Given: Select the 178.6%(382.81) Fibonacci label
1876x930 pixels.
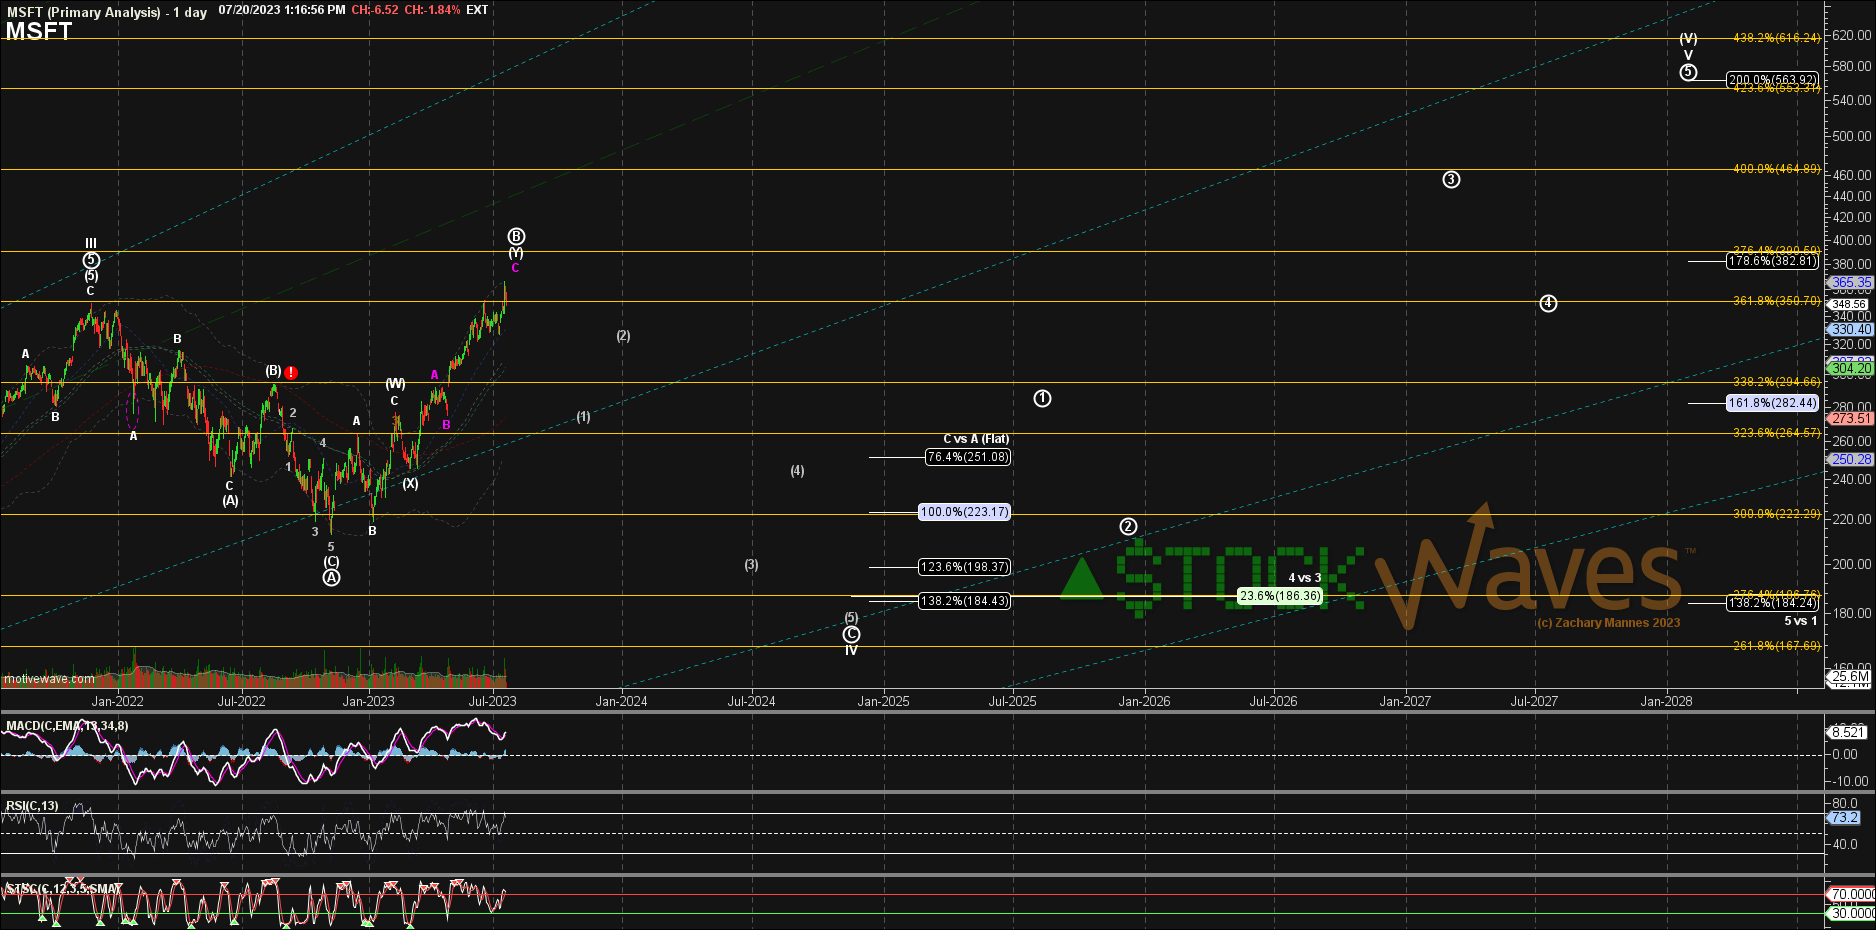Looking at the screenshot, I should coord(1773,261).
